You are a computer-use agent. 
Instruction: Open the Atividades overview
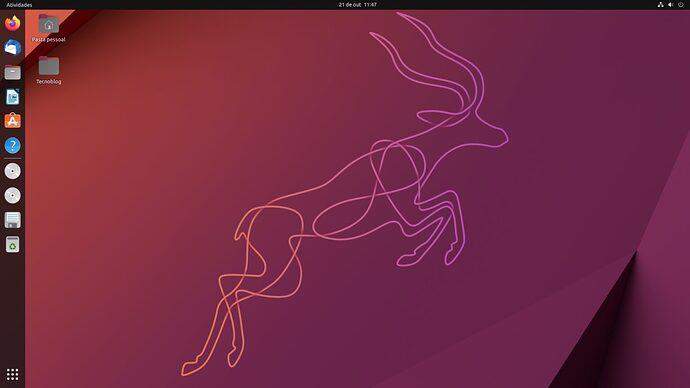point(19,5)
